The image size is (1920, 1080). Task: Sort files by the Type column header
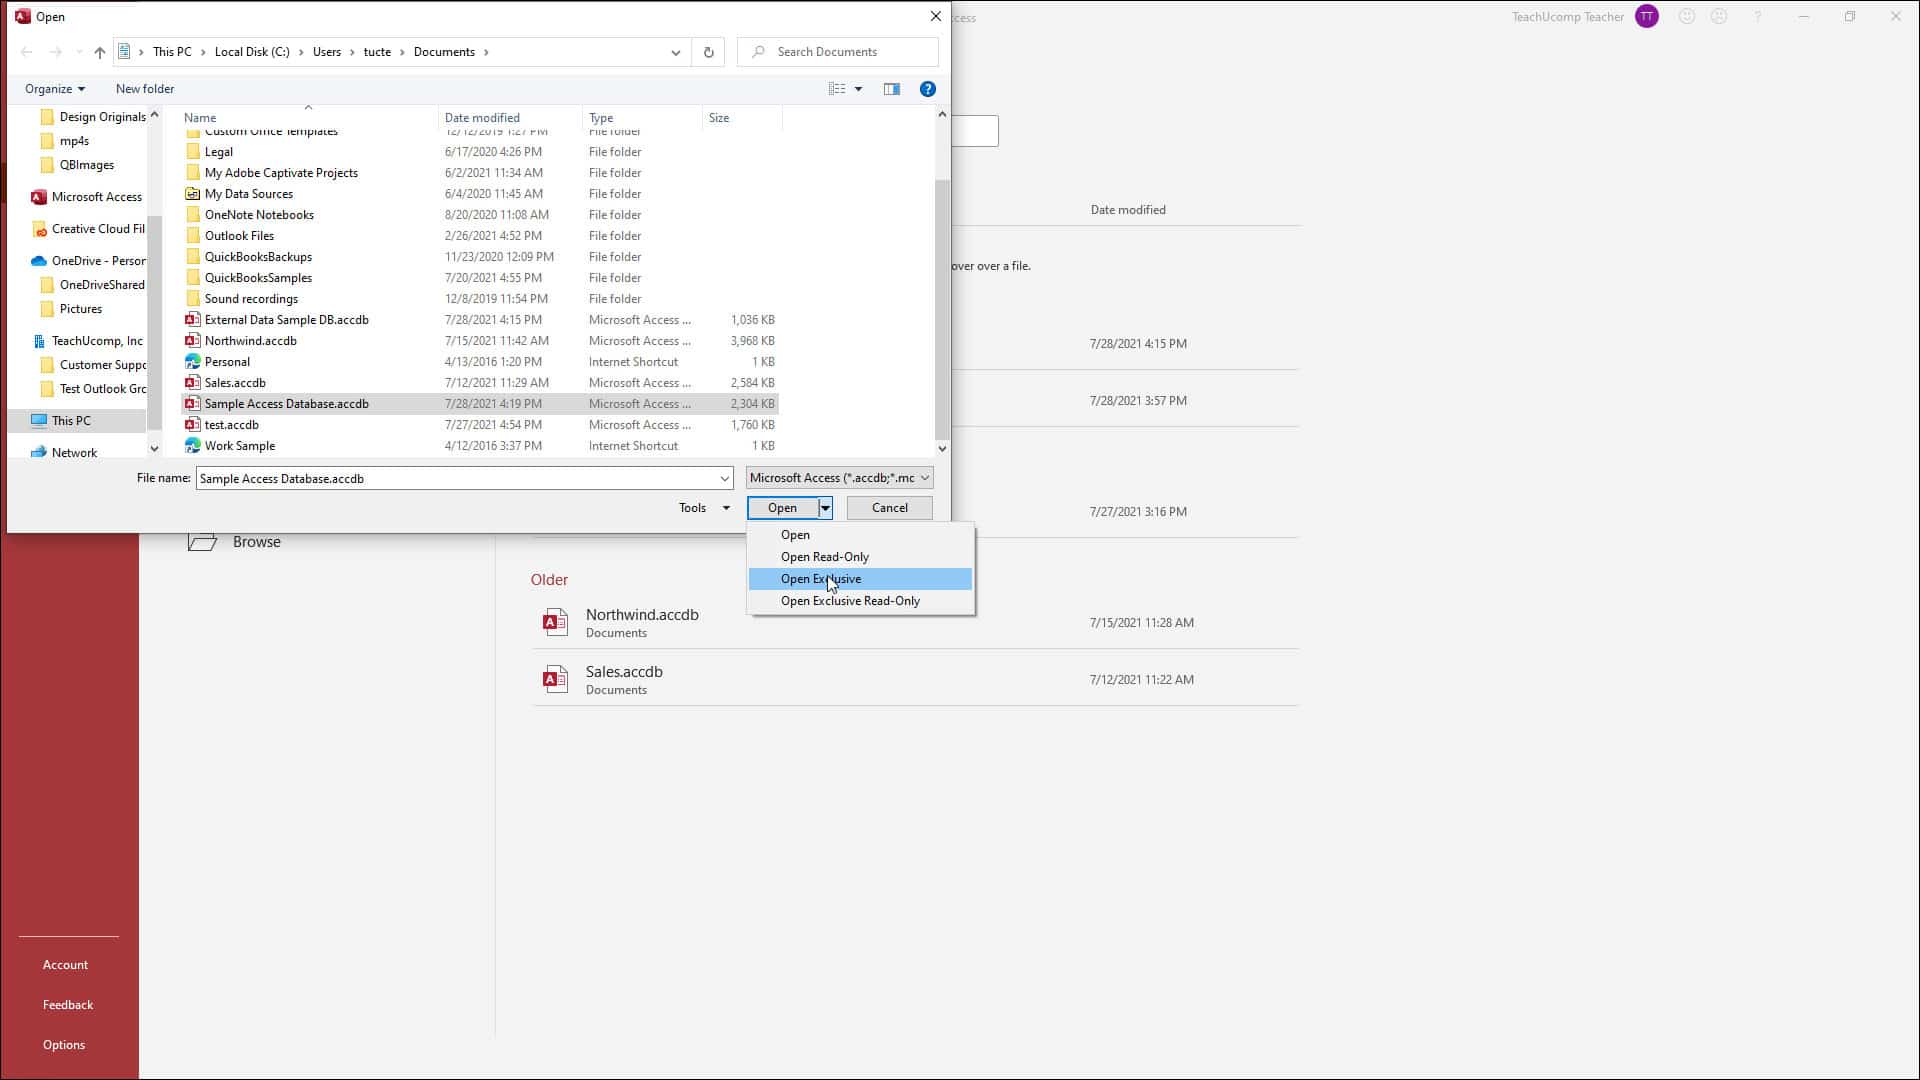(x=642, y=118)
